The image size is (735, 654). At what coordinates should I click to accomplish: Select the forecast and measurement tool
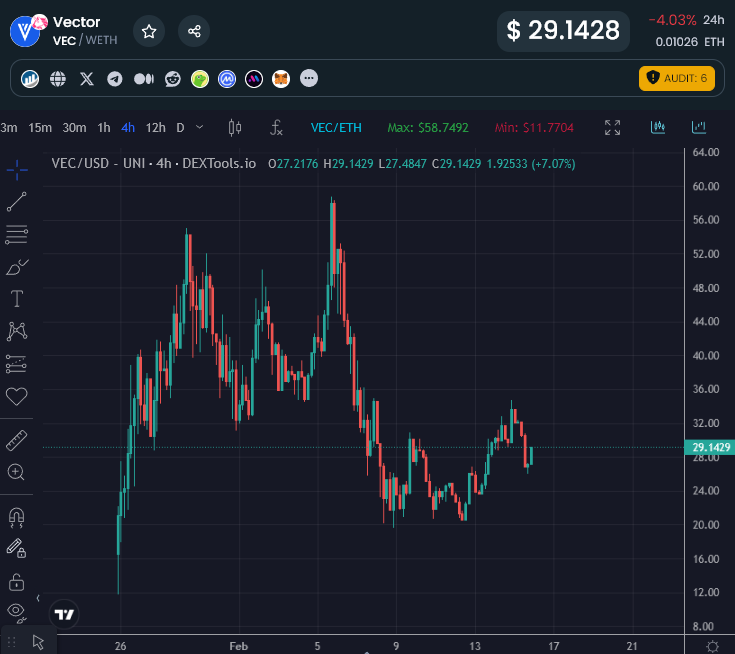[17, 364]
